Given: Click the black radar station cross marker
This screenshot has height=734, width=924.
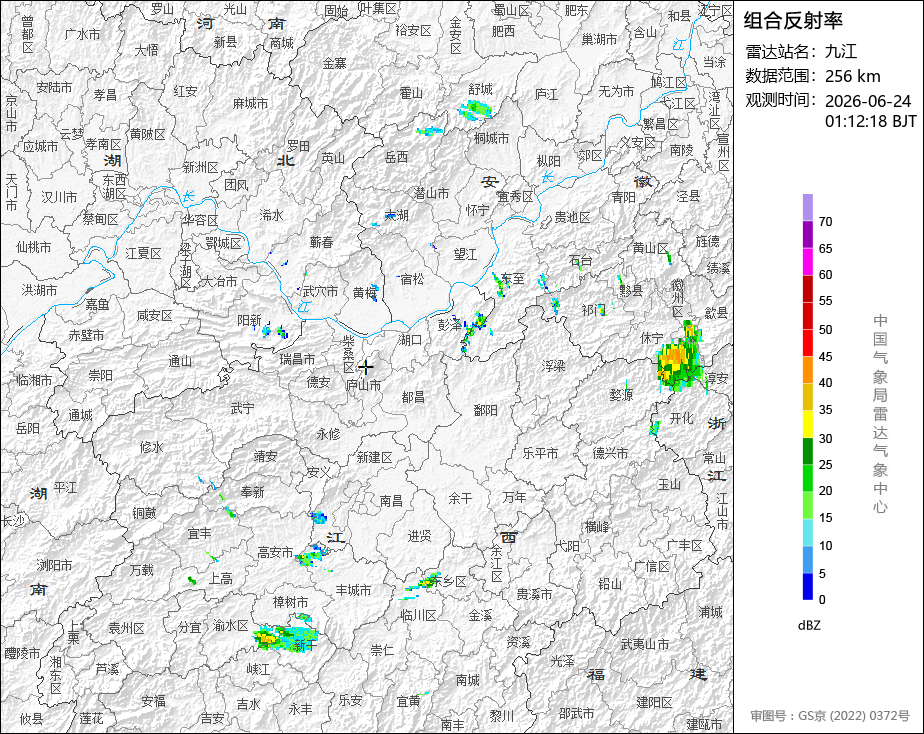Looking at the screenshot, I should pyautogui.click(x=366, y=368).
